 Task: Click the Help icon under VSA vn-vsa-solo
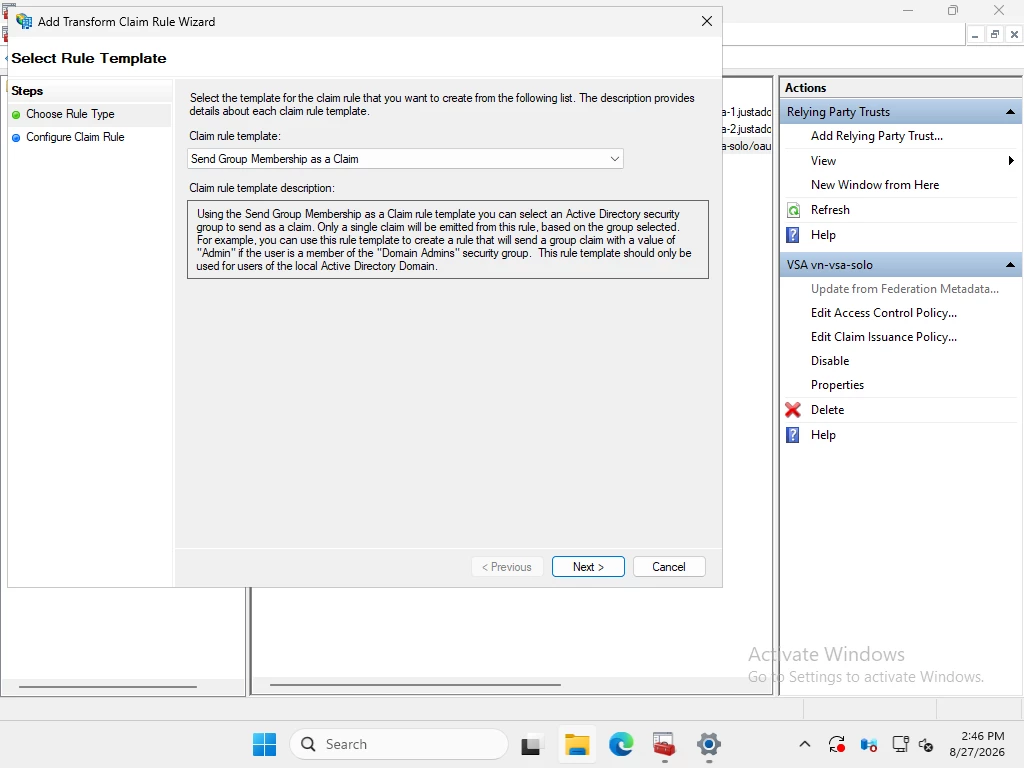[x=793, y=435]
